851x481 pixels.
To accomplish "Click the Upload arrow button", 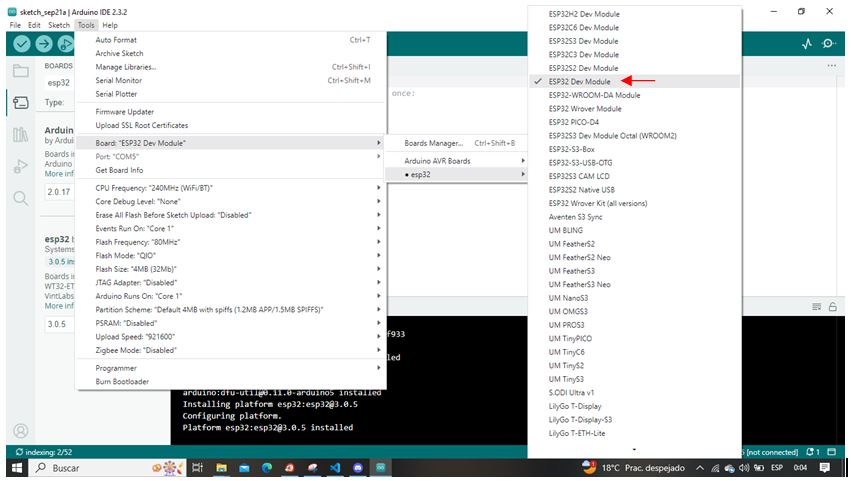I will (x=44, y=44).
